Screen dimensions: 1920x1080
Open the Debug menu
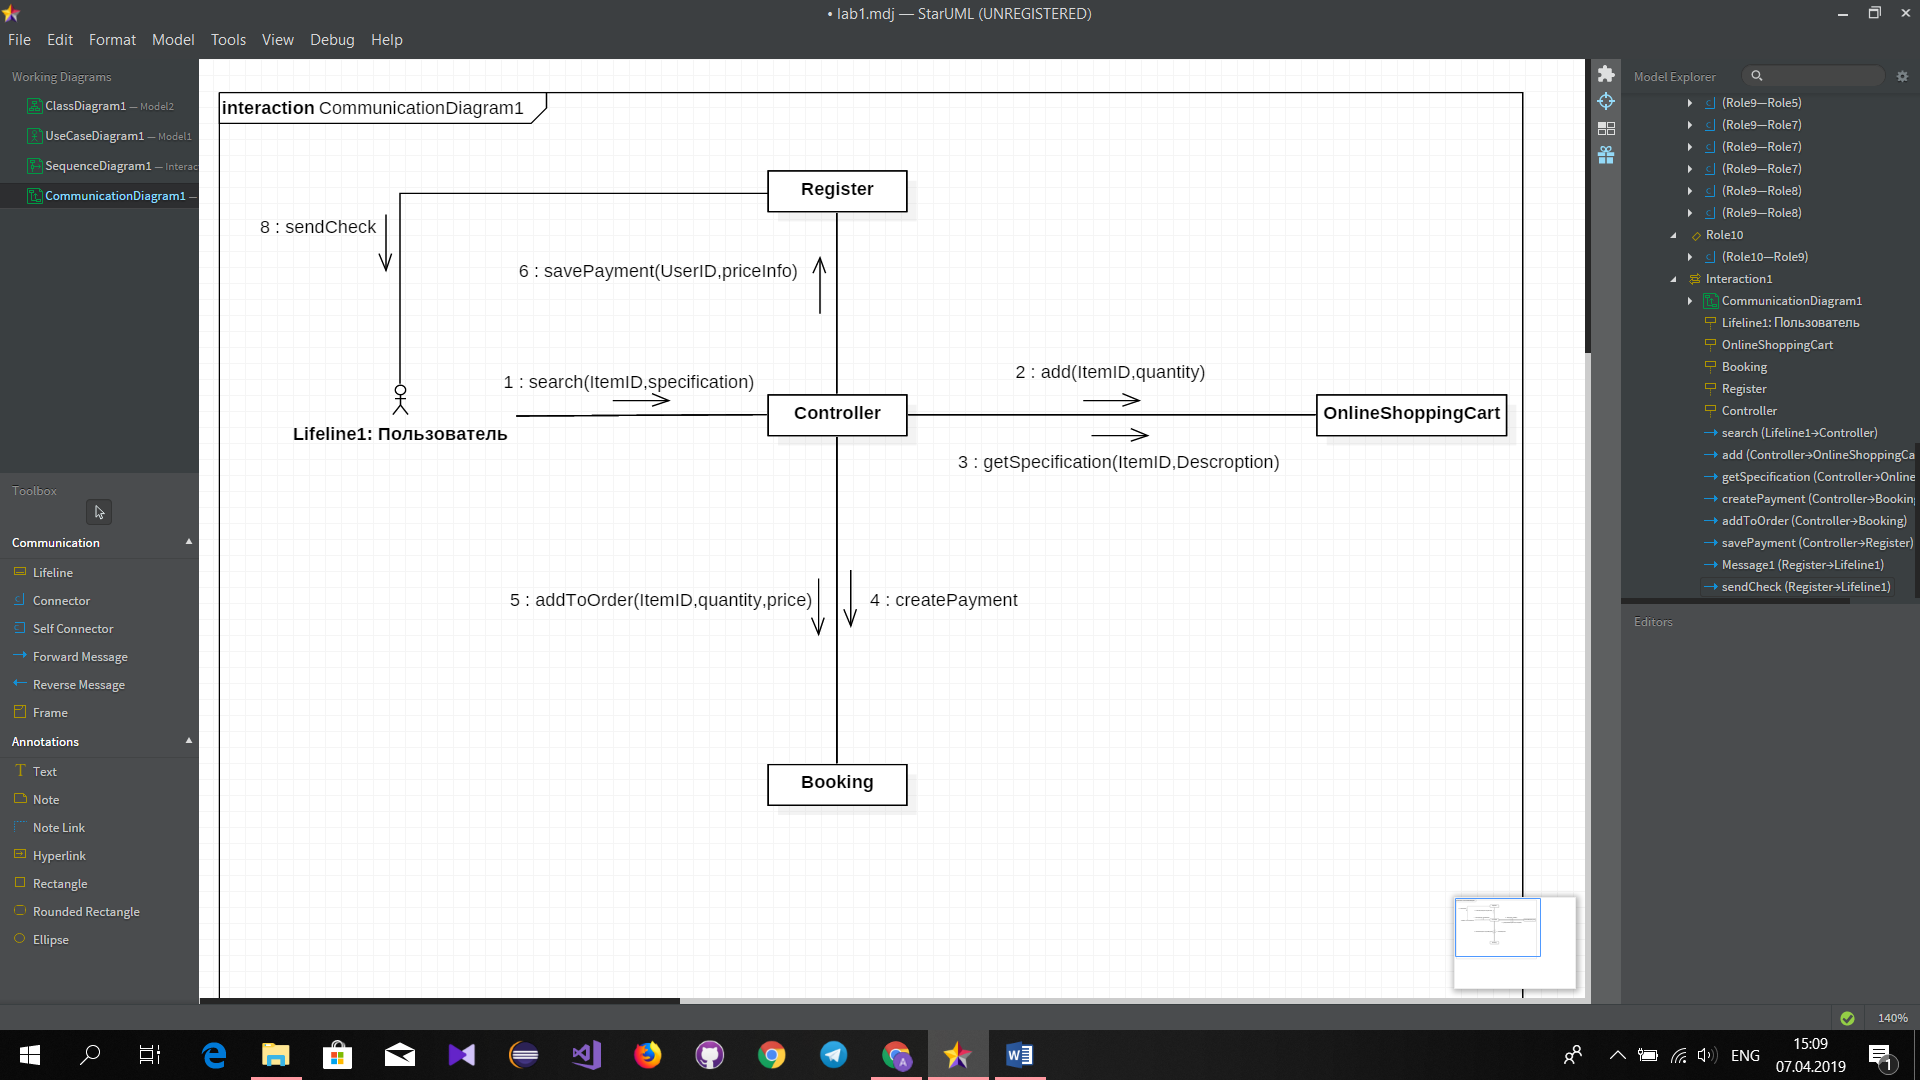(x=331, y=40)
